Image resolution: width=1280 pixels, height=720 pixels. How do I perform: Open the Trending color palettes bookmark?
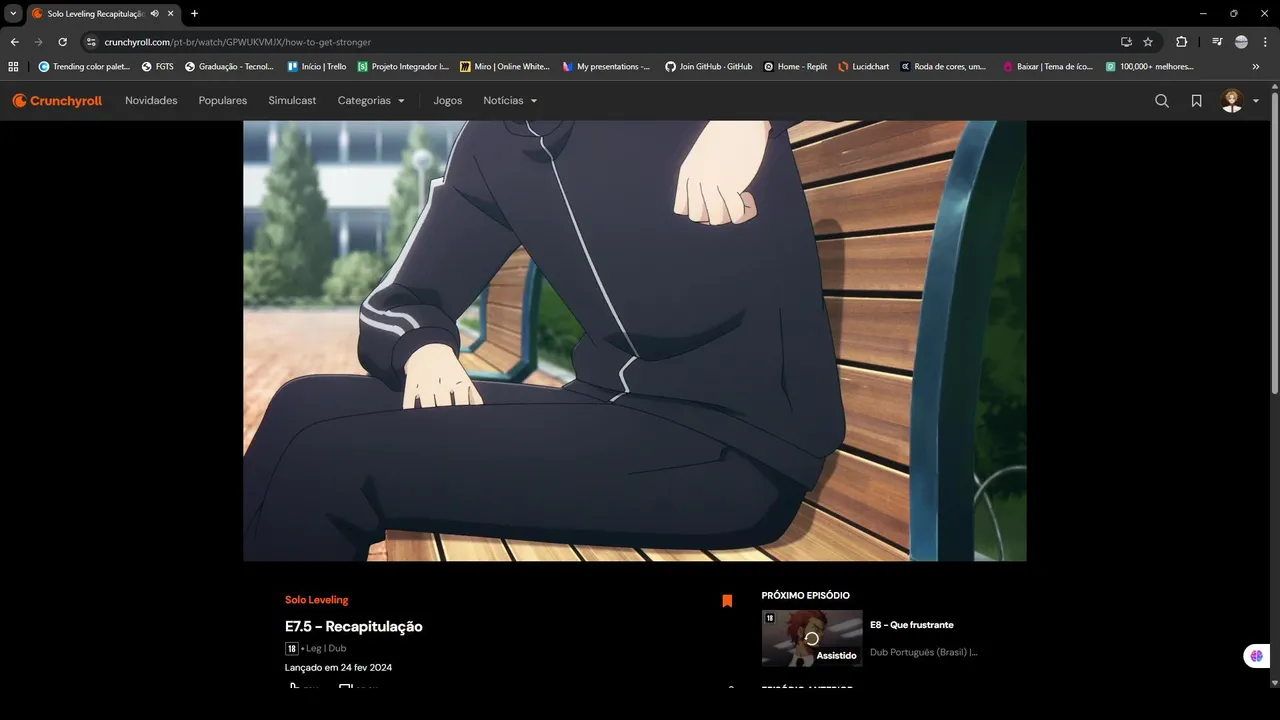point(84,67)
